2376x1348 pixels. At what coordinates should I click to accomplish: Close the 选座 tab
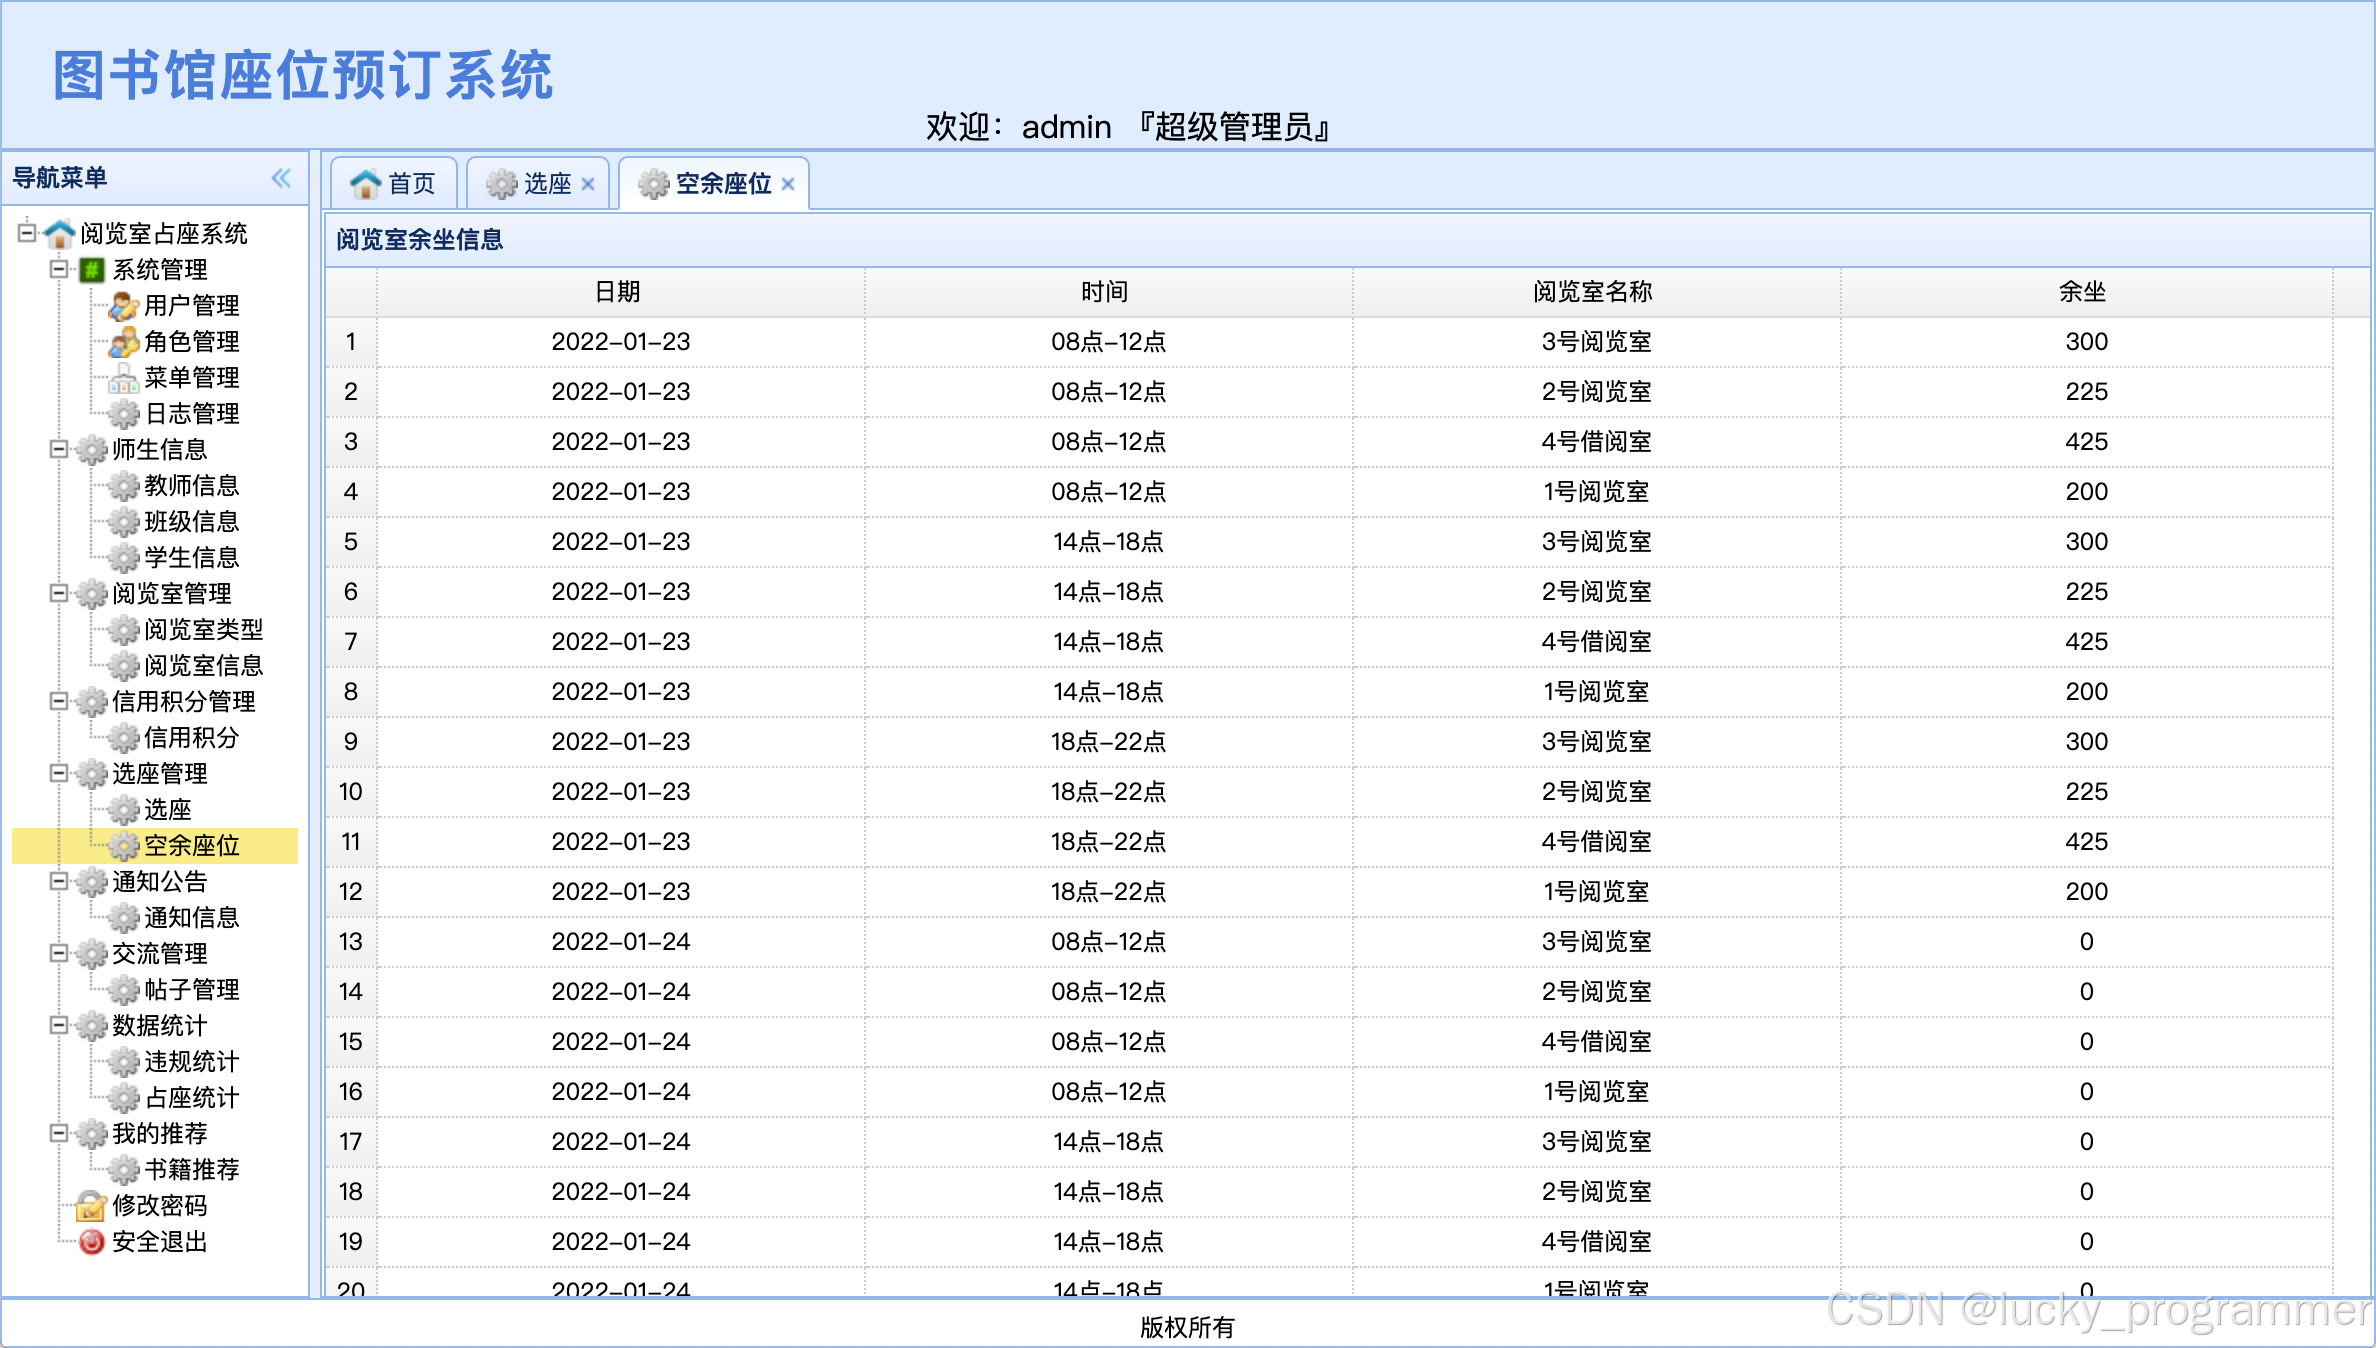(588, 184)
